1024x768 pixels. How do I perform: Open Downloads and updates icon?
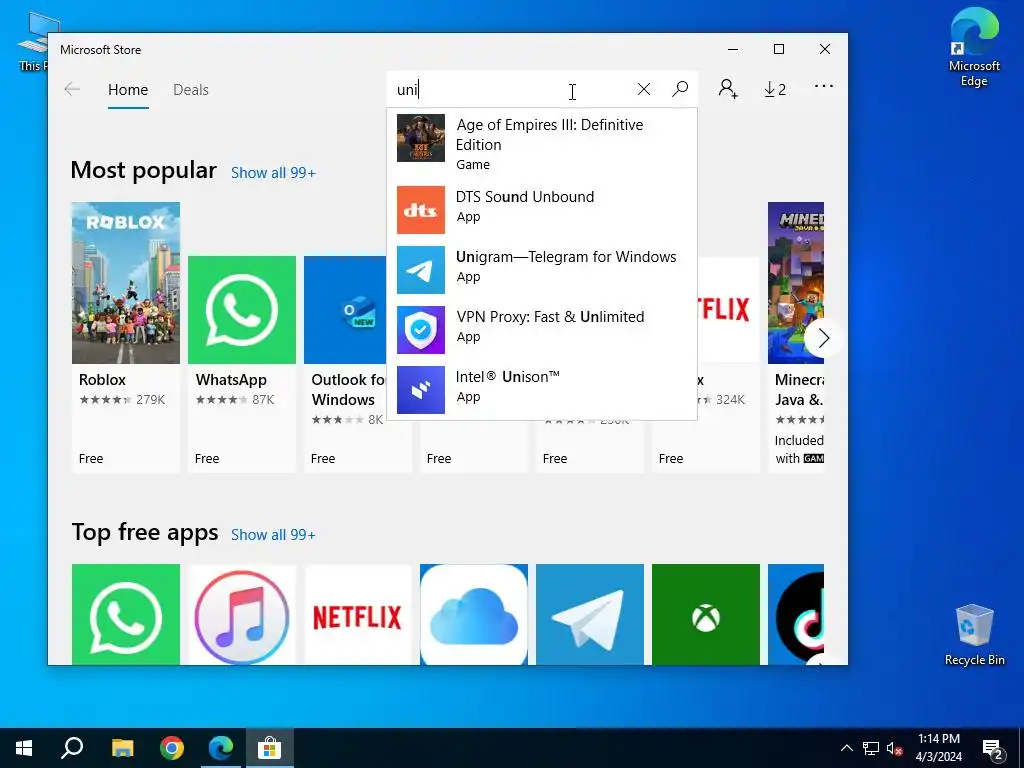[x=775, y=89]
